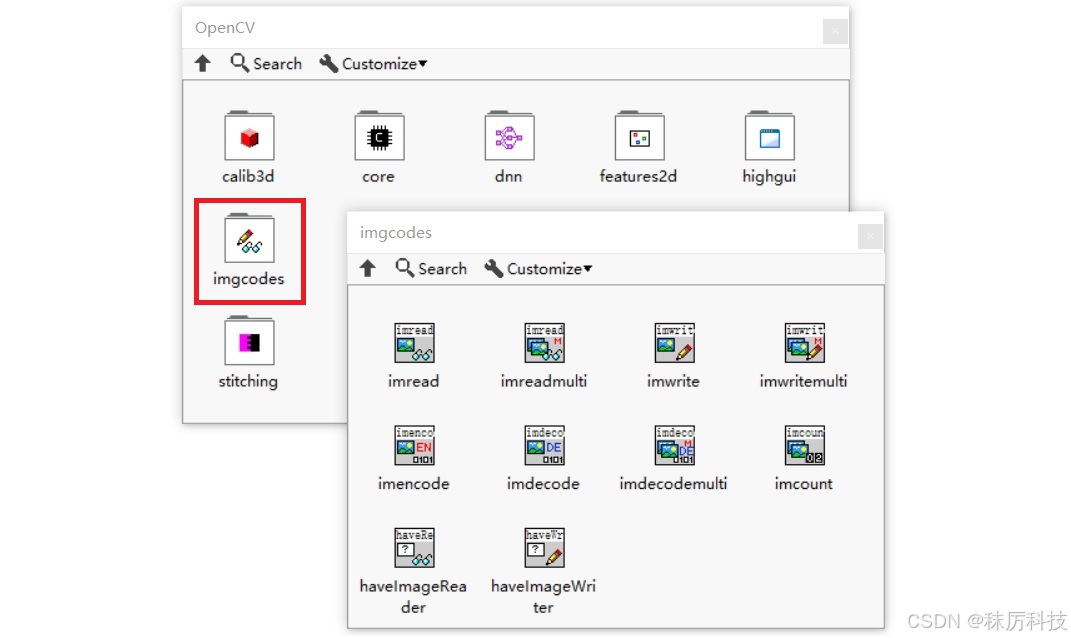This screenshot has width=1071, height=638.
Task: Open the dnn subpalette folder
Action: coord(509,136)
